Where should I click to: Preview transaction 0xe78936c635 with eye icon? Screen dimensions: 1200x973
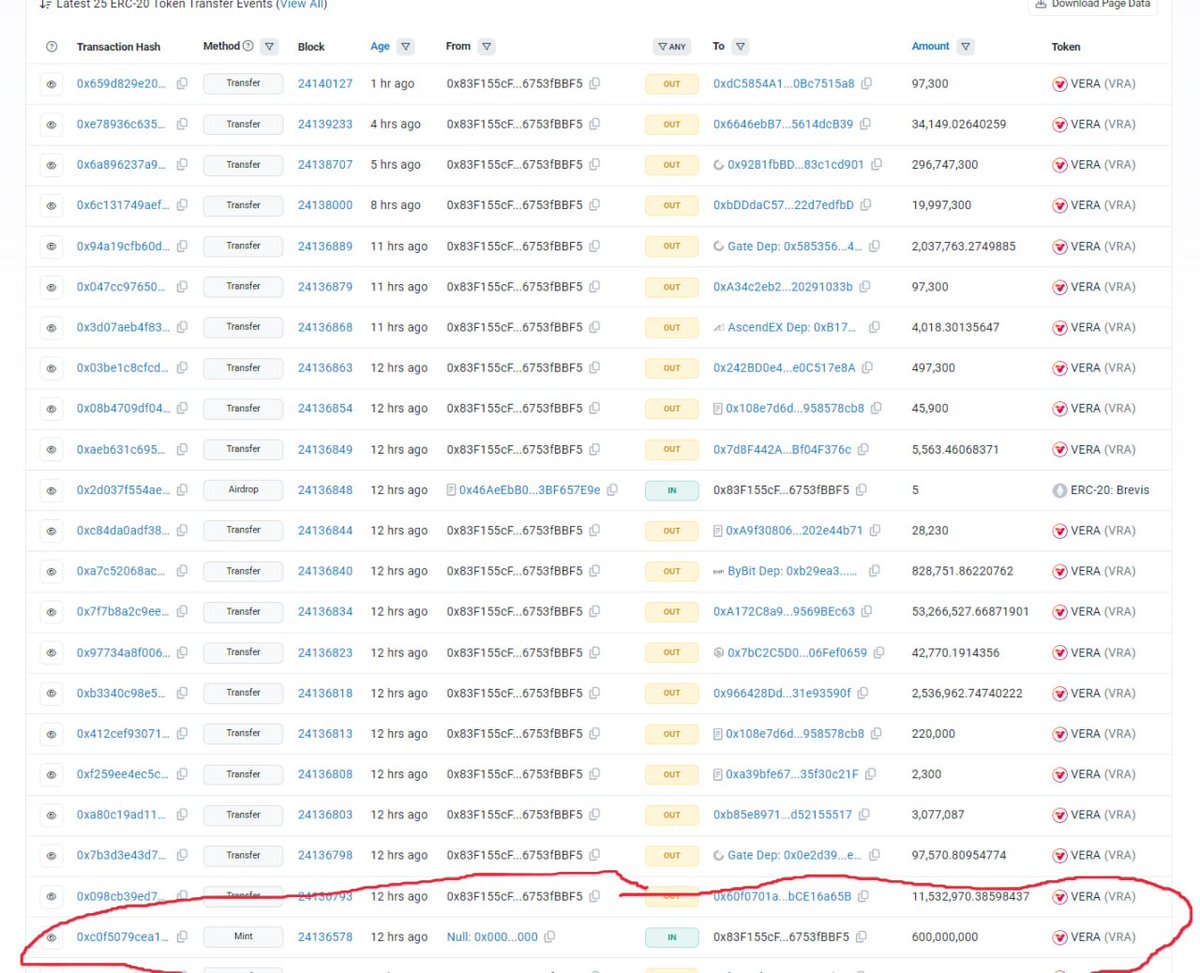click(51, 125)
